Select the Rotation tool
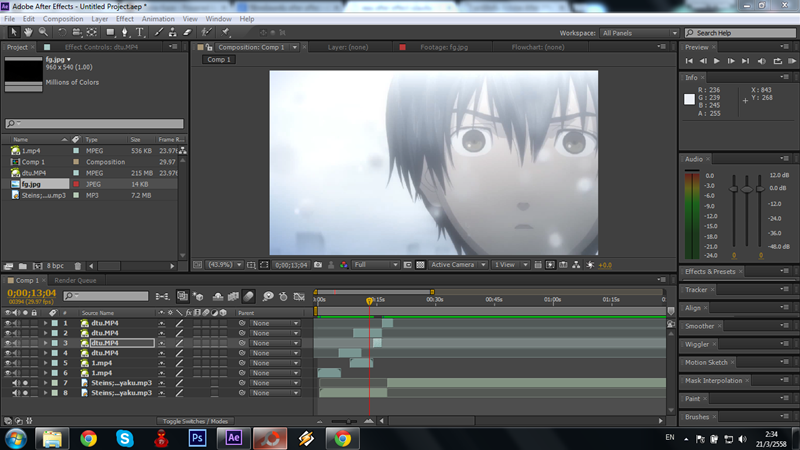 62,32
